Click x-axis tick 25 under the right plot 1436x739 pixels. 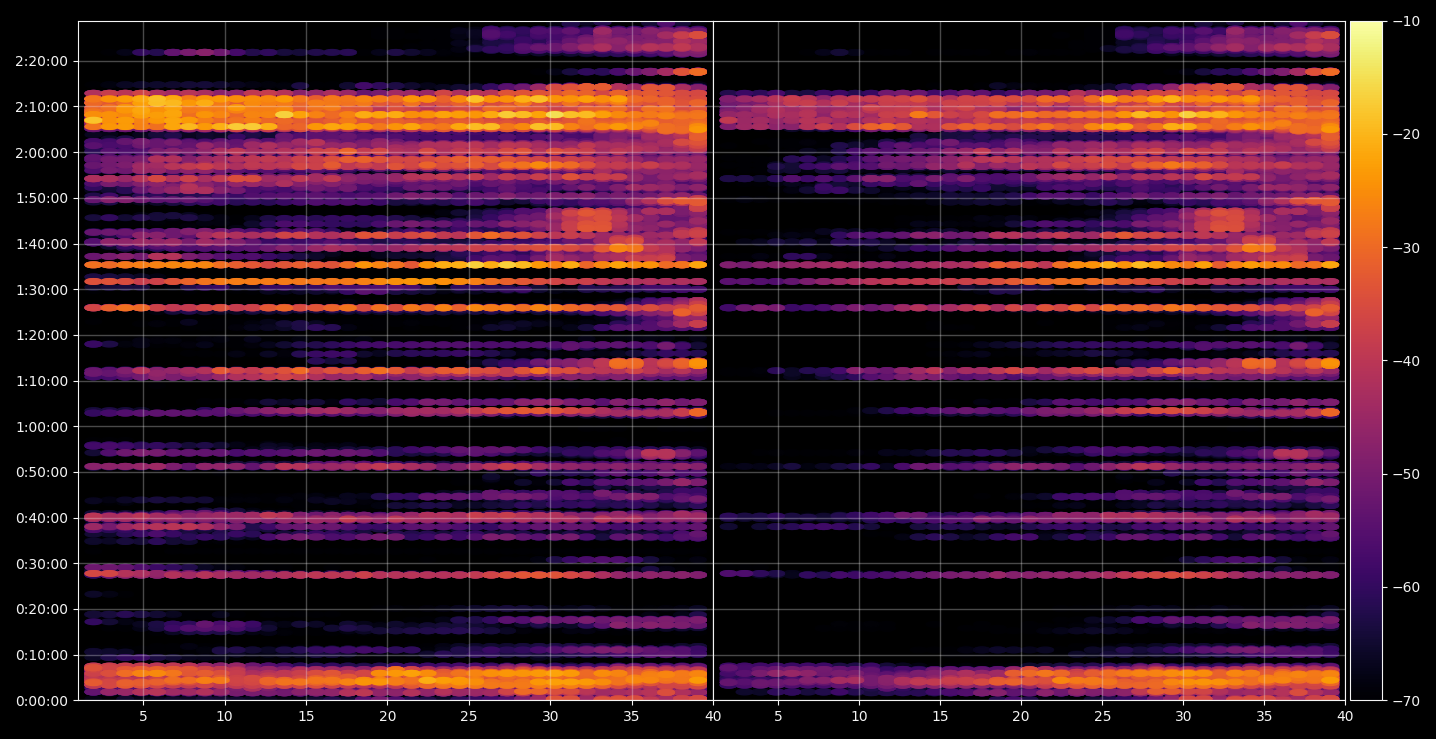(1102, 716)
